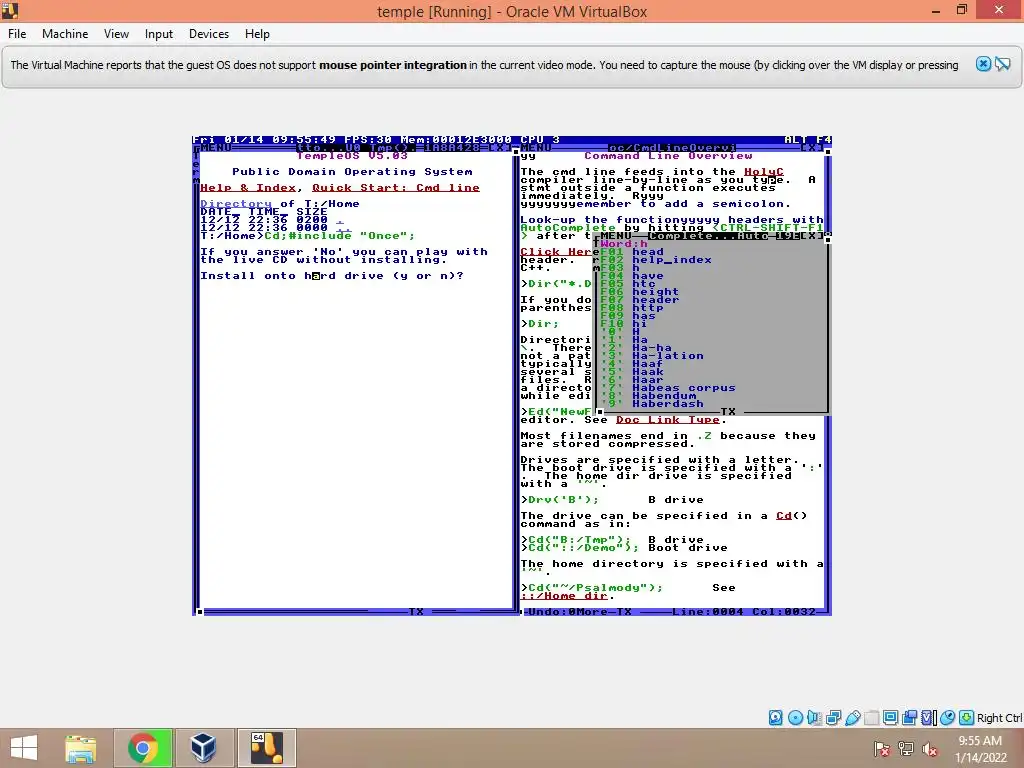Viewport: 1024px width, 768px height.
Task: Click the 'Click Here' link
Action: 556,252
